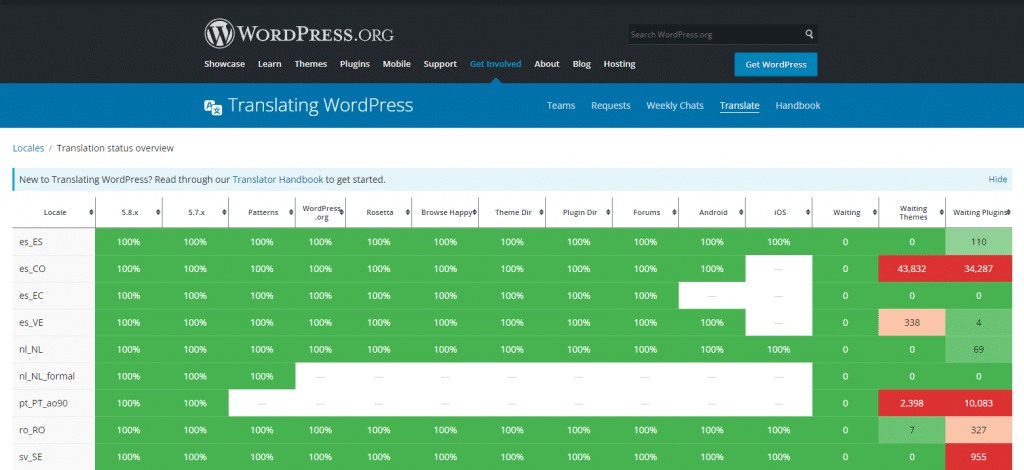Click the 7 waiting themes cell
Image resolution: width=1024 pixels, height=470 pixels.
(912, 430)
